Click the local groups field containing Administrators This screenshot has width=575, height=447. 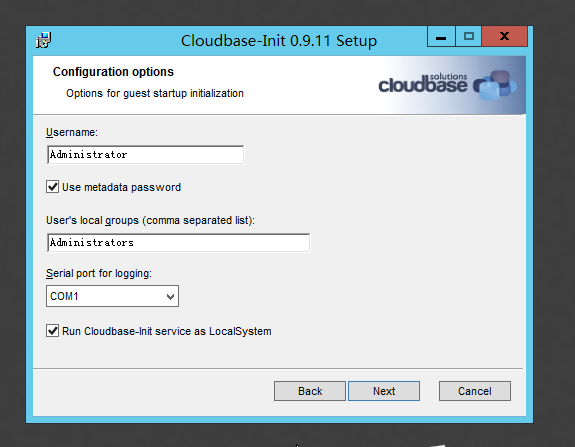[179, 242]
